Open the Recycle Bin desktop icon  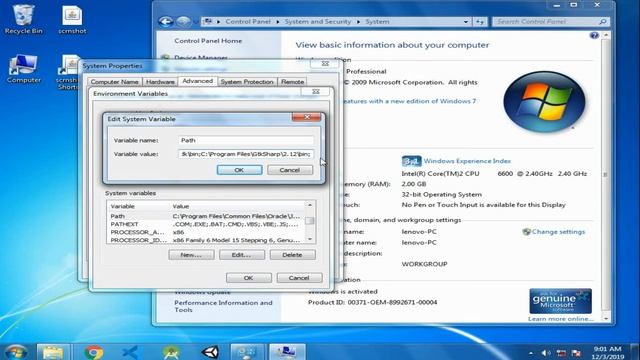tap(23, 19)
